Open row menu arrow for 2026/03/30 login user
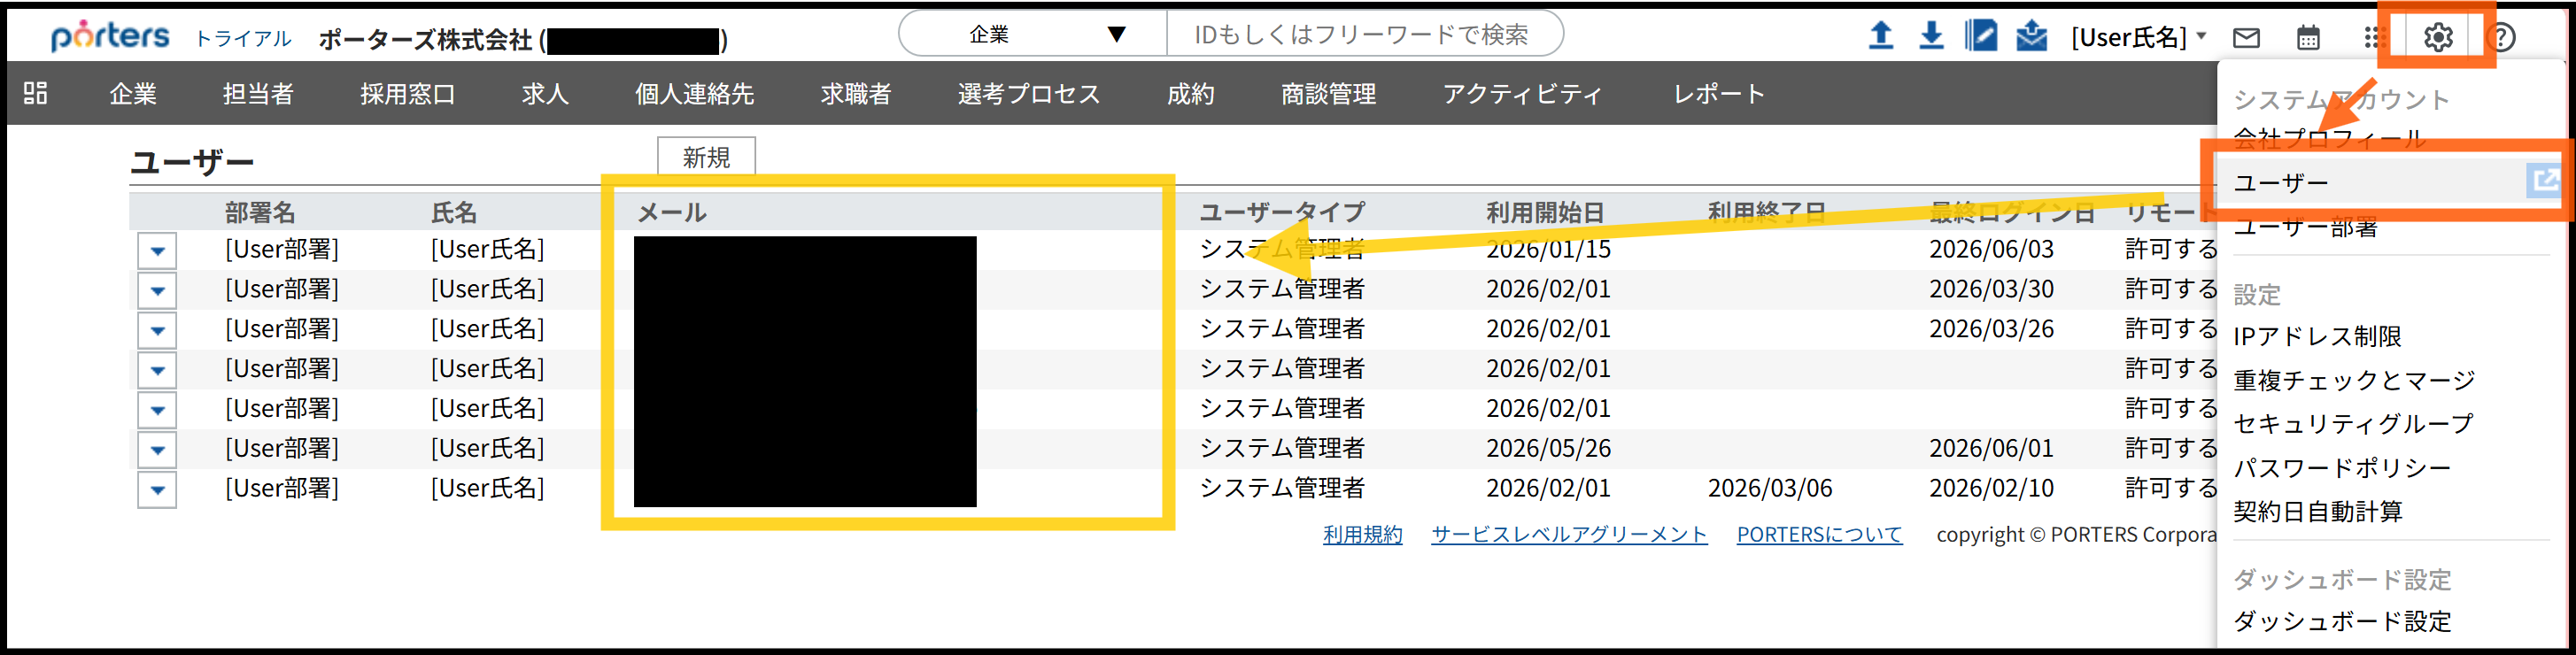 [157, 290]
